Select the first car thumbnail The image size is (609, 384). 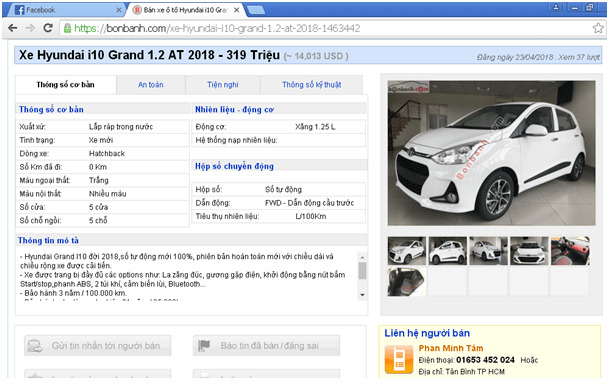tap(407, 251)
